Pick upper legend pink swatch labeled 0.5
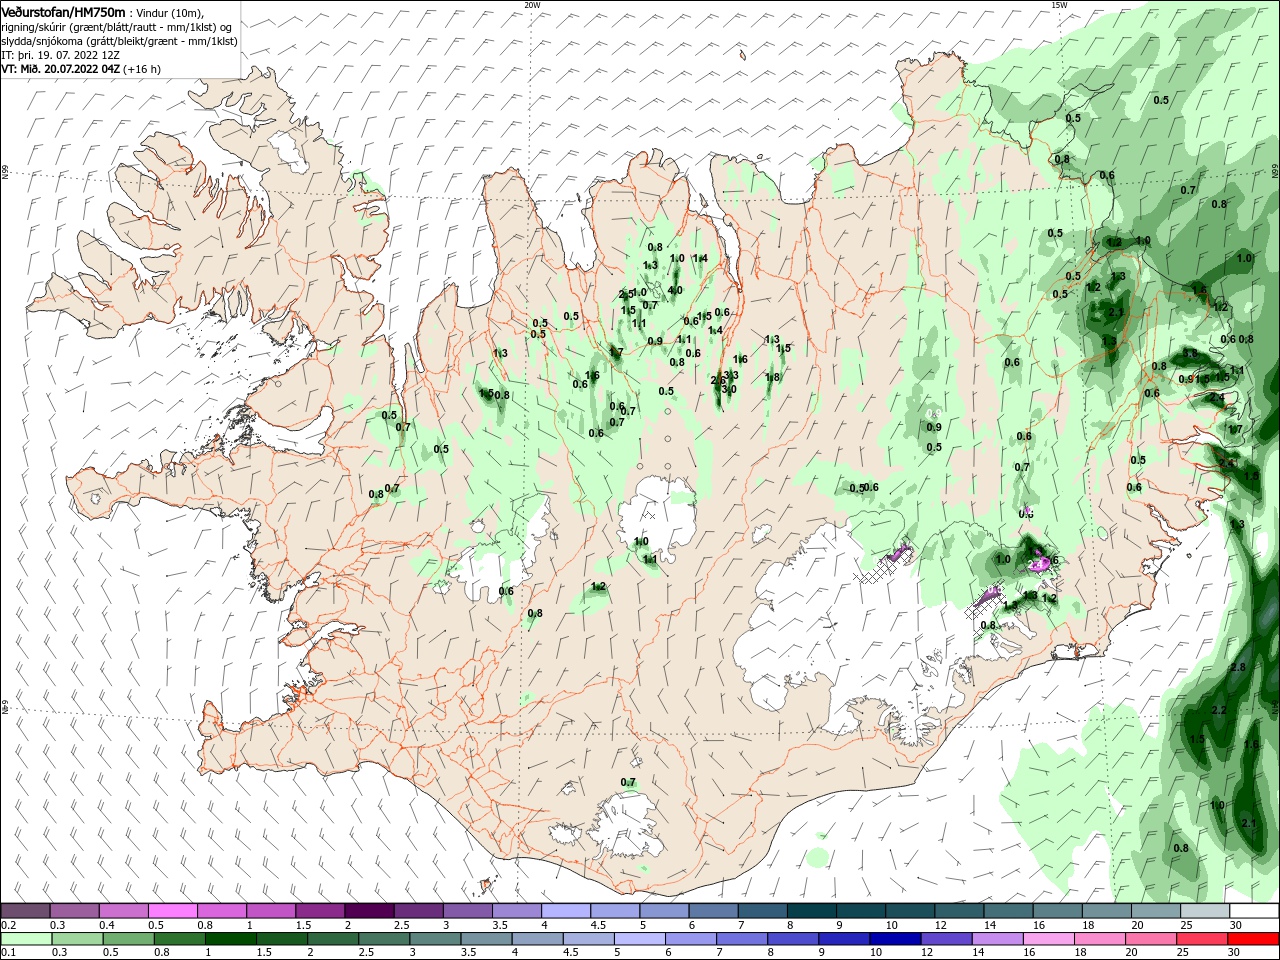This screenshot has height=960, width=1280. pos(172,910)
